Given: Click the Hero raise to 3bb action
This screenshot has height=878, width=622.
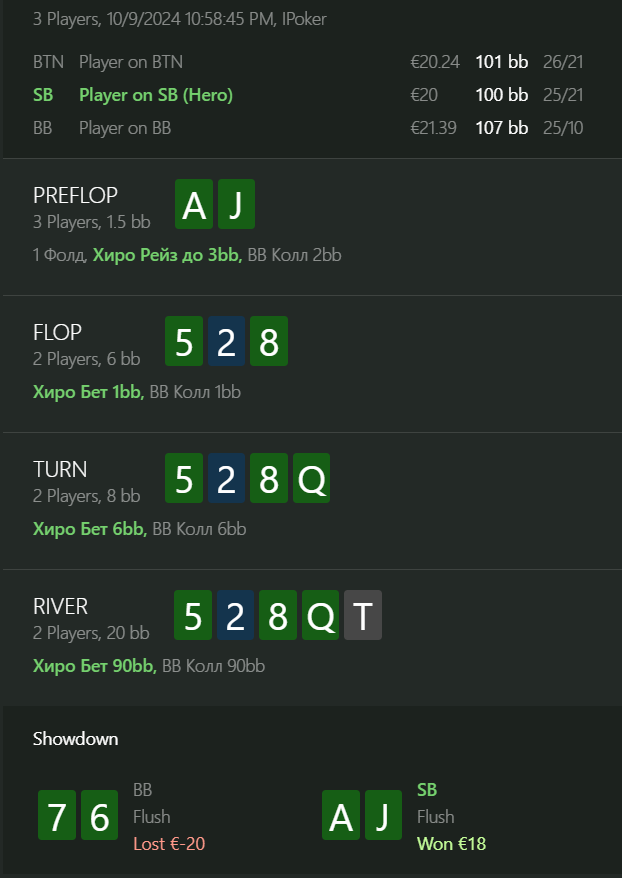Looking at the screenshot, I should pyautogui.click(x=166, y=255).
